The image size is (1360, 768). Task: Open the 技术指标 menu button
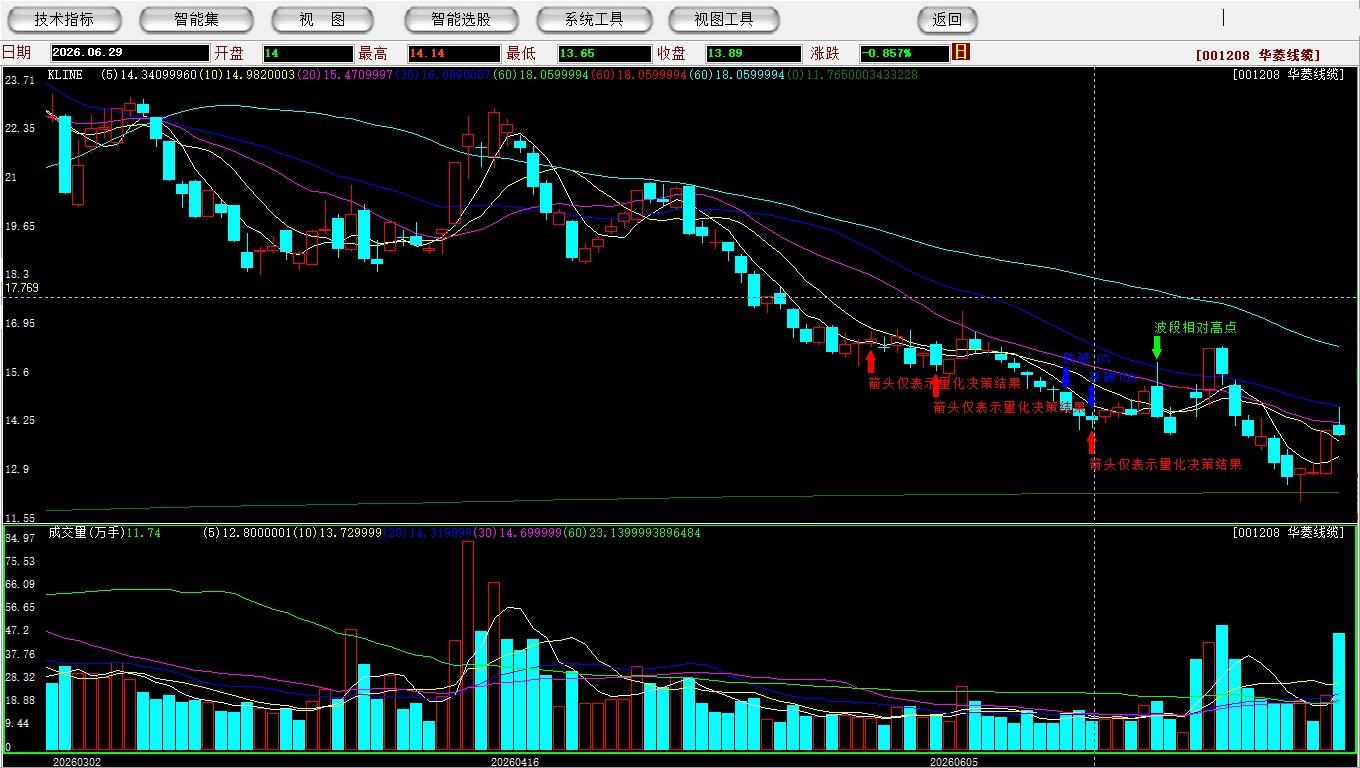[64, 19]
